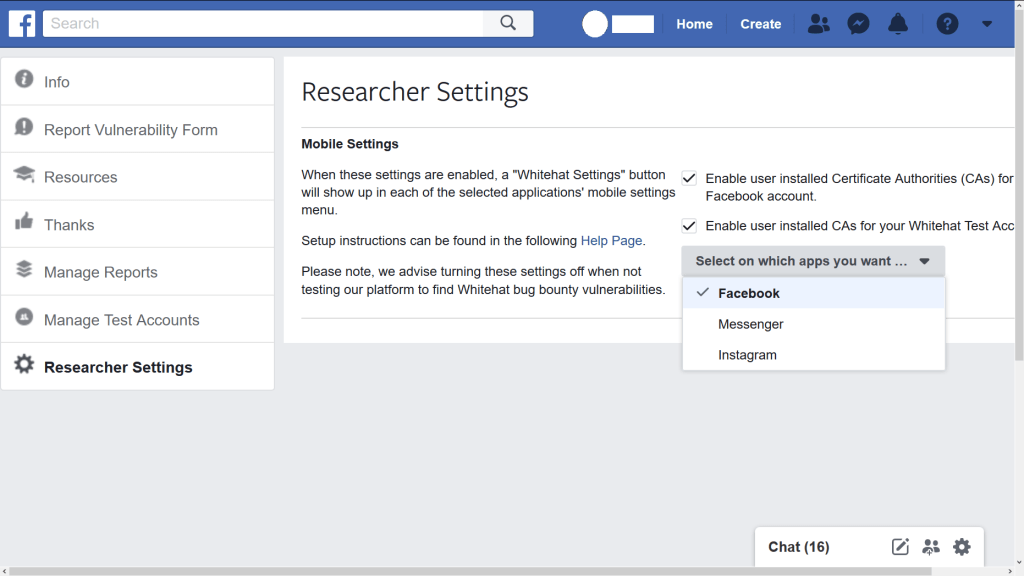Screen dimensions: 1024x576
Task: Click the Facebook logo icon
Action: [x=22, y=24]
